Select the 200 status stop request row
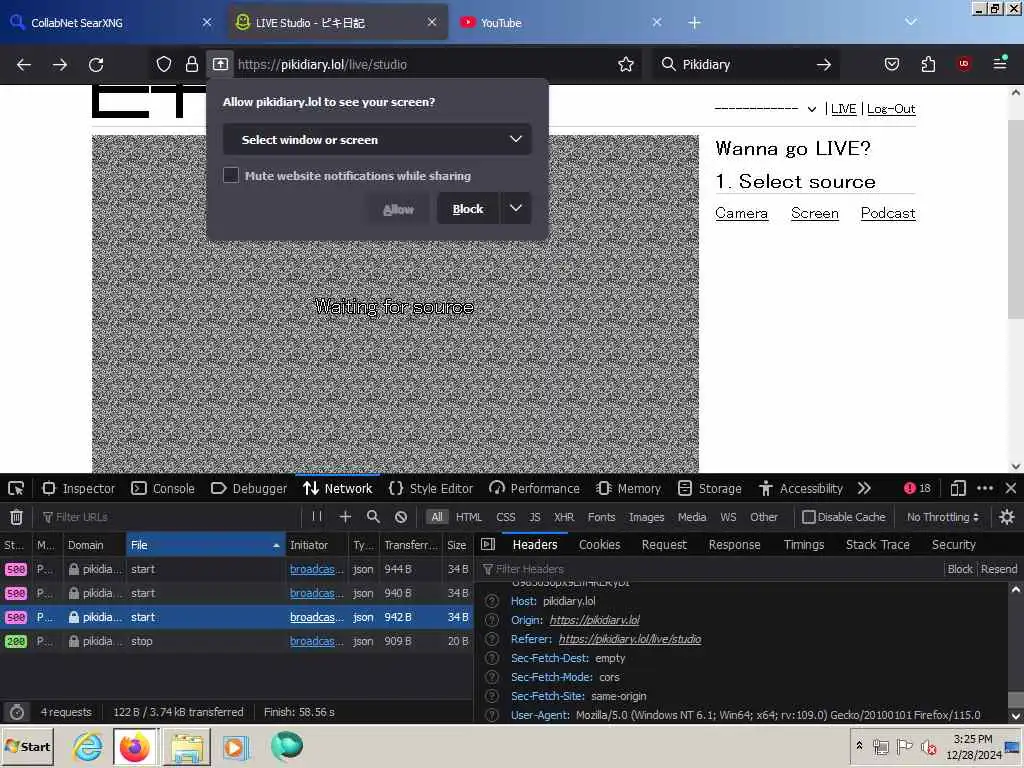 click(236, 641)
